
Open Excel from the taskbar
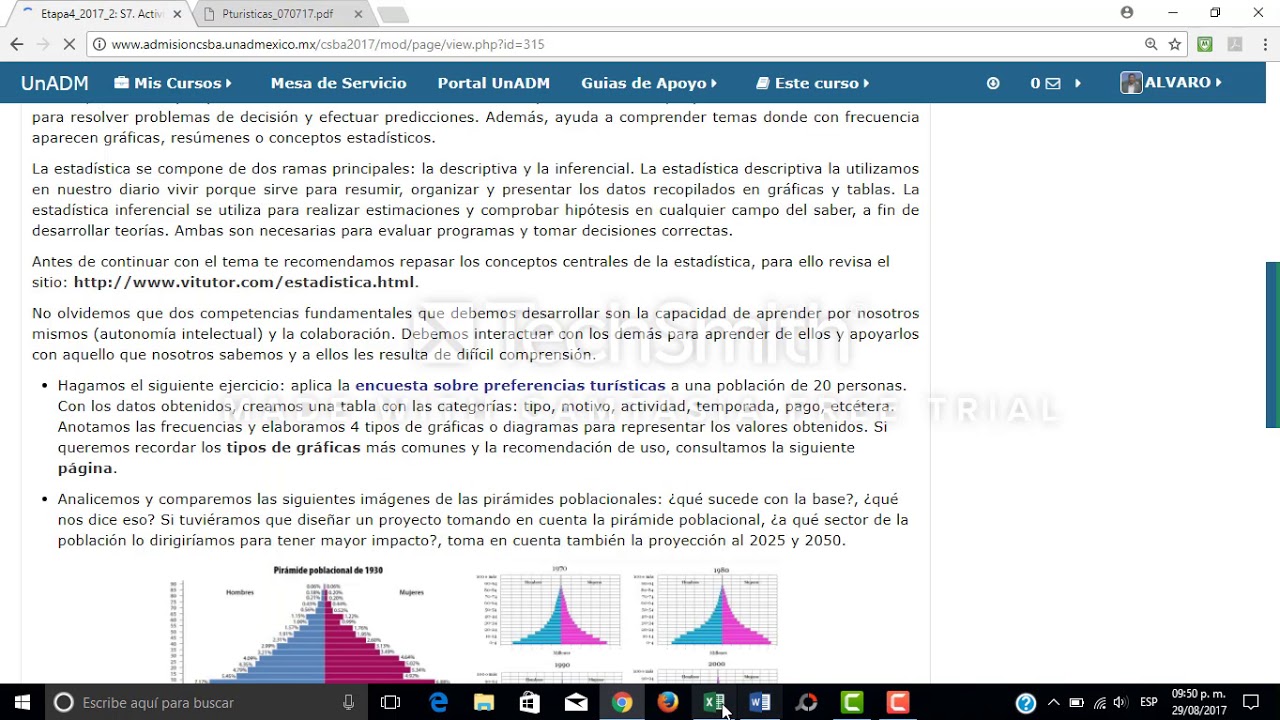tap(714, 702)
